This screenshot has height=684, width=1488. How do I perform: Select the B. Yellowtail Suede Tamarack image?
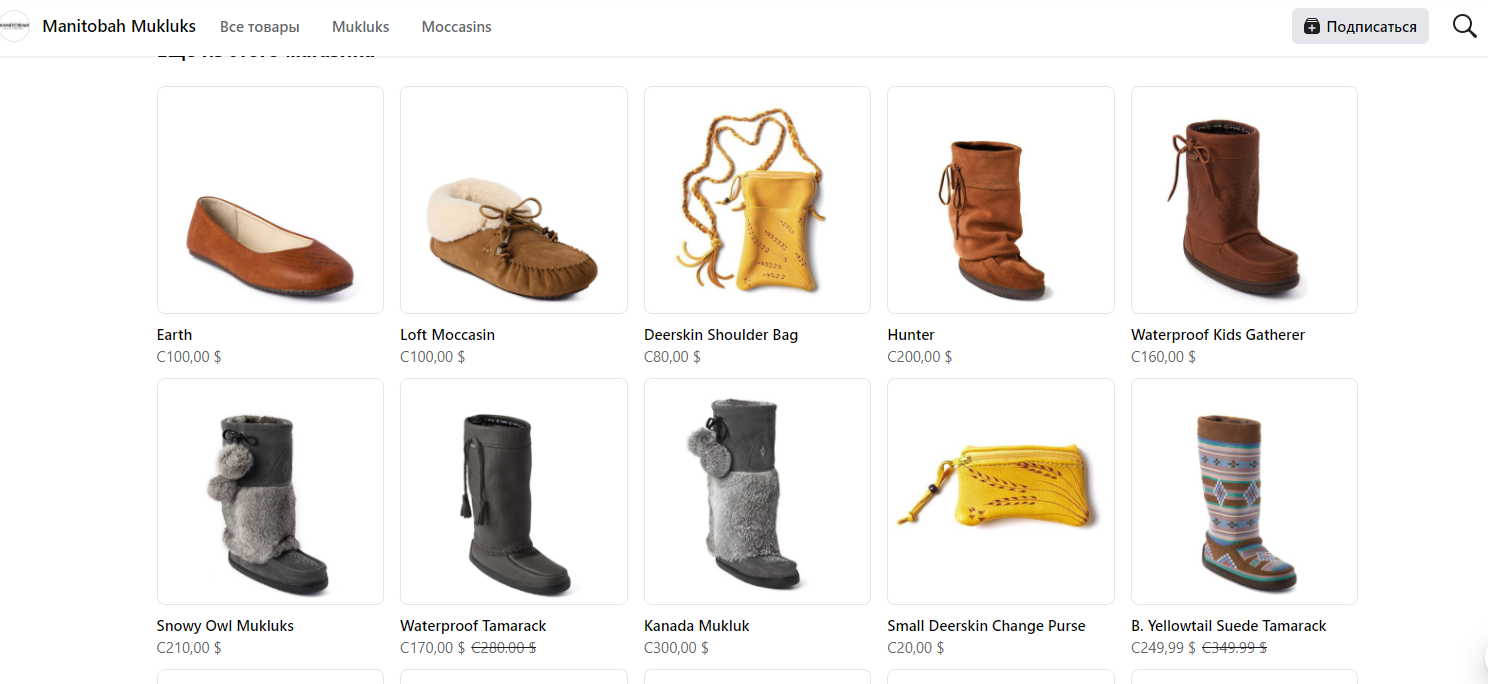[x=1244, y=491]
